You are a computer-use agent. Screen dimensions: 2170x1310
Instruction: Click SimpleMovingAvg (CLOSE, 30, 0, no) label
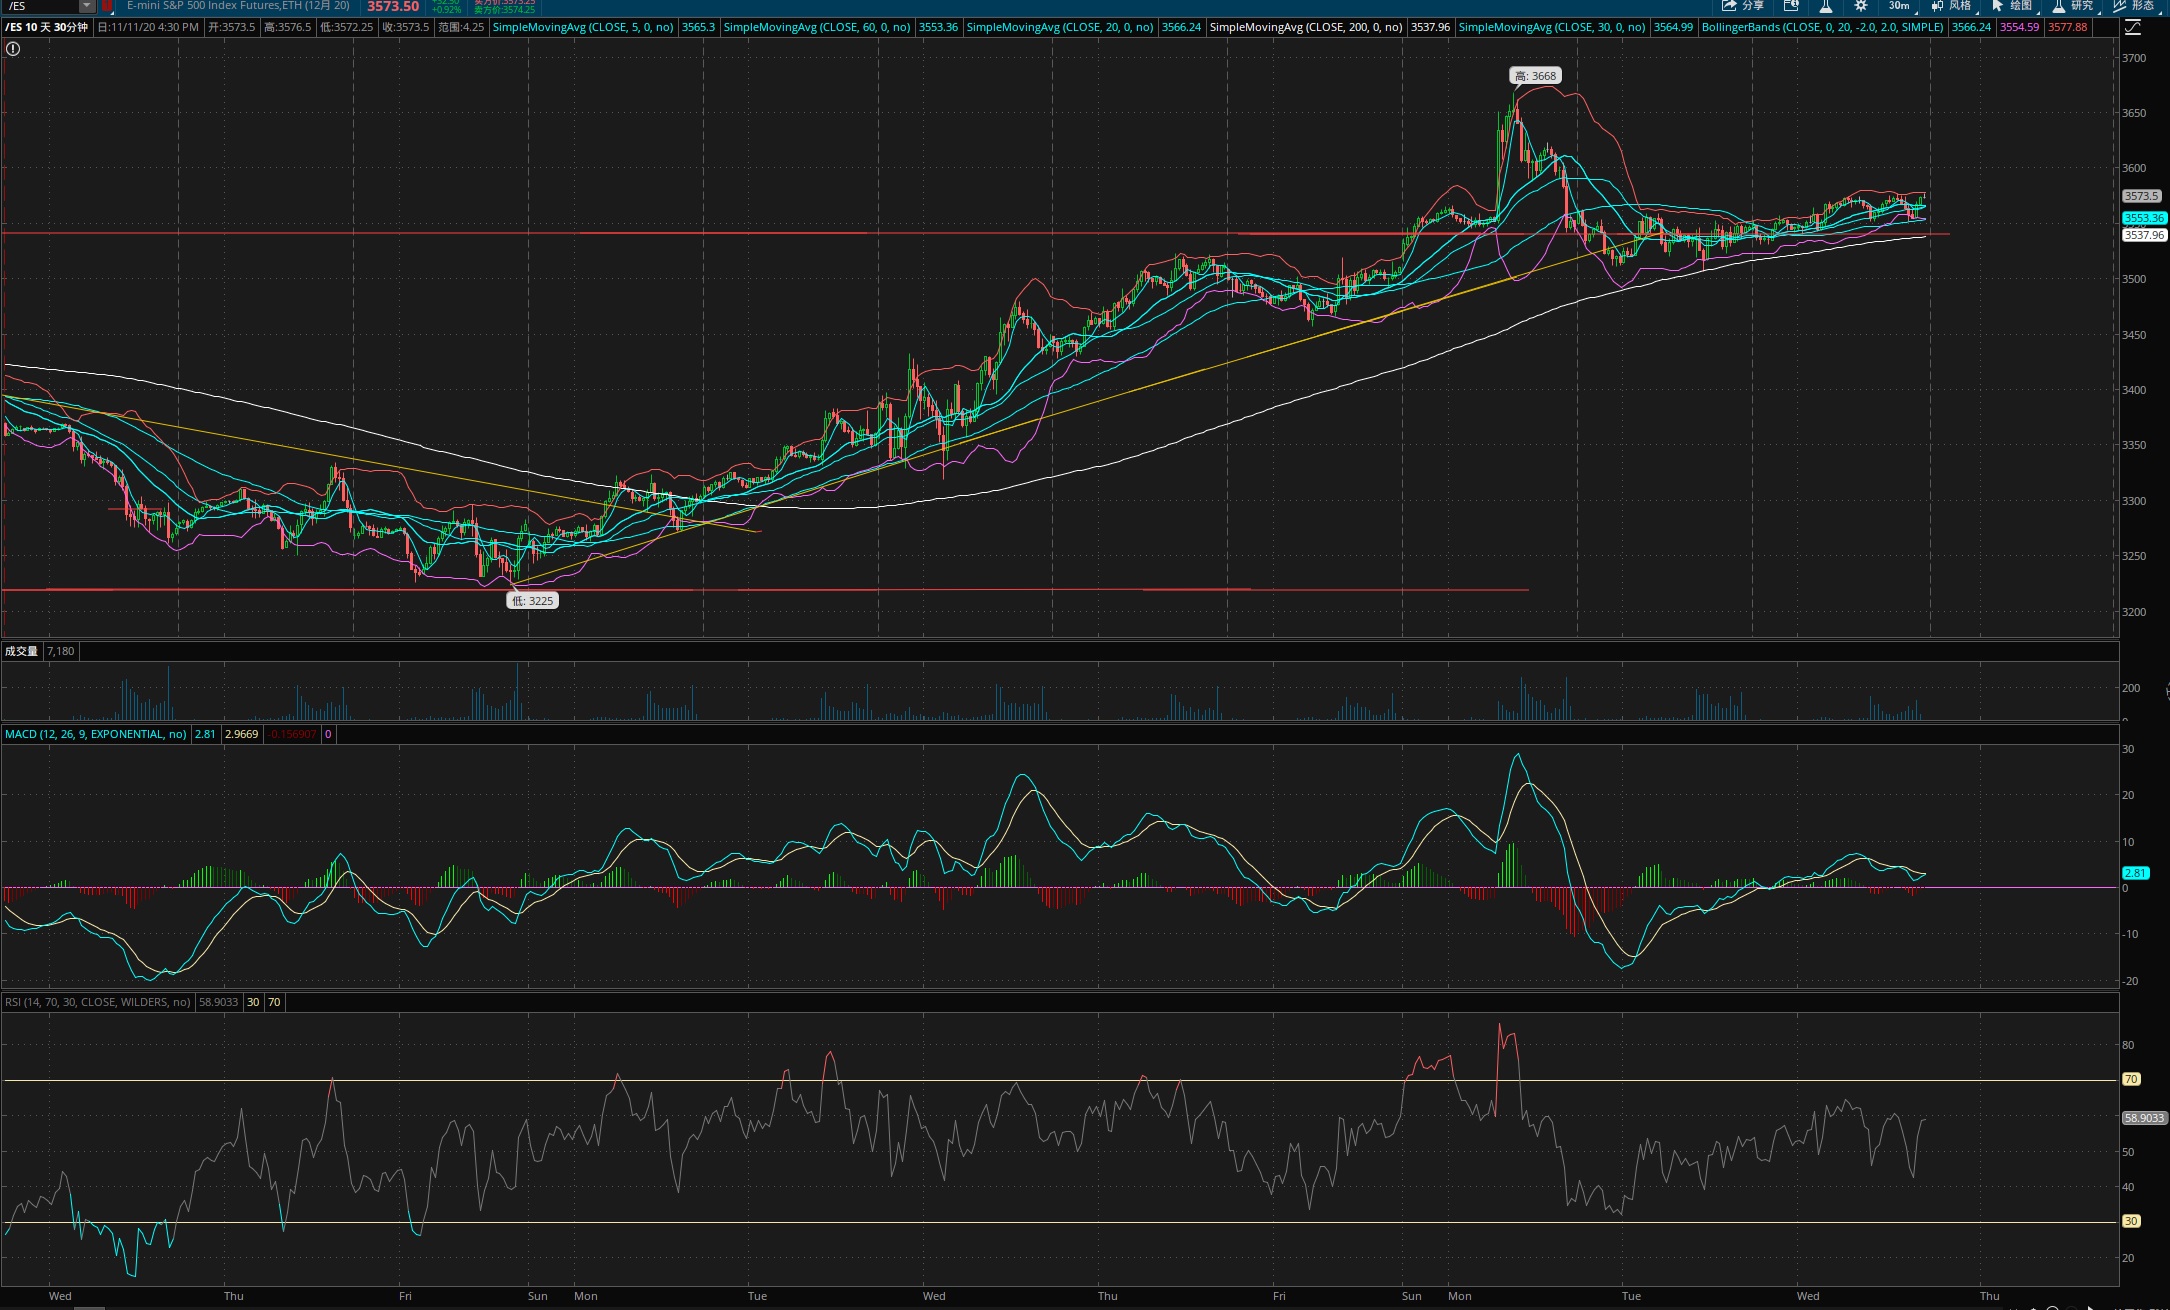[1552, 27]
